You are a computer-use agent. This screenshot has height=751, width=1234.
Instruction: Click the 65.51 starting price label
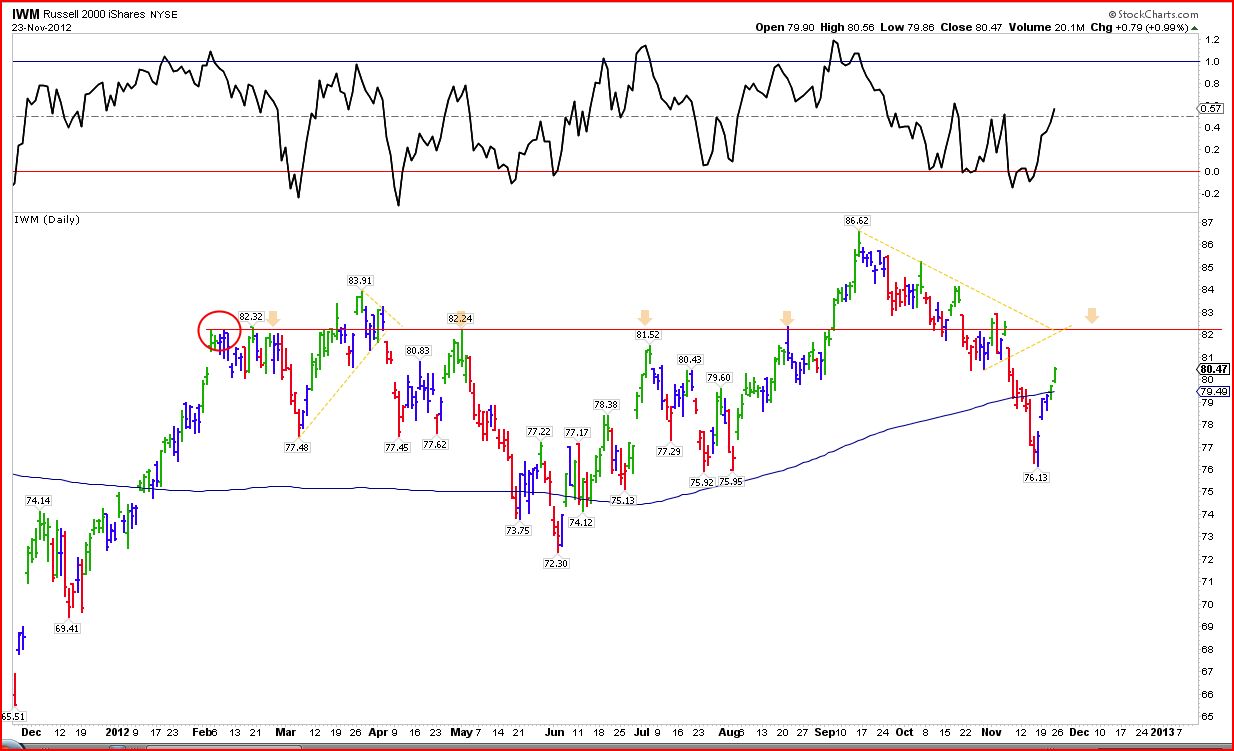pyautogui.click(x=13, y=716)
